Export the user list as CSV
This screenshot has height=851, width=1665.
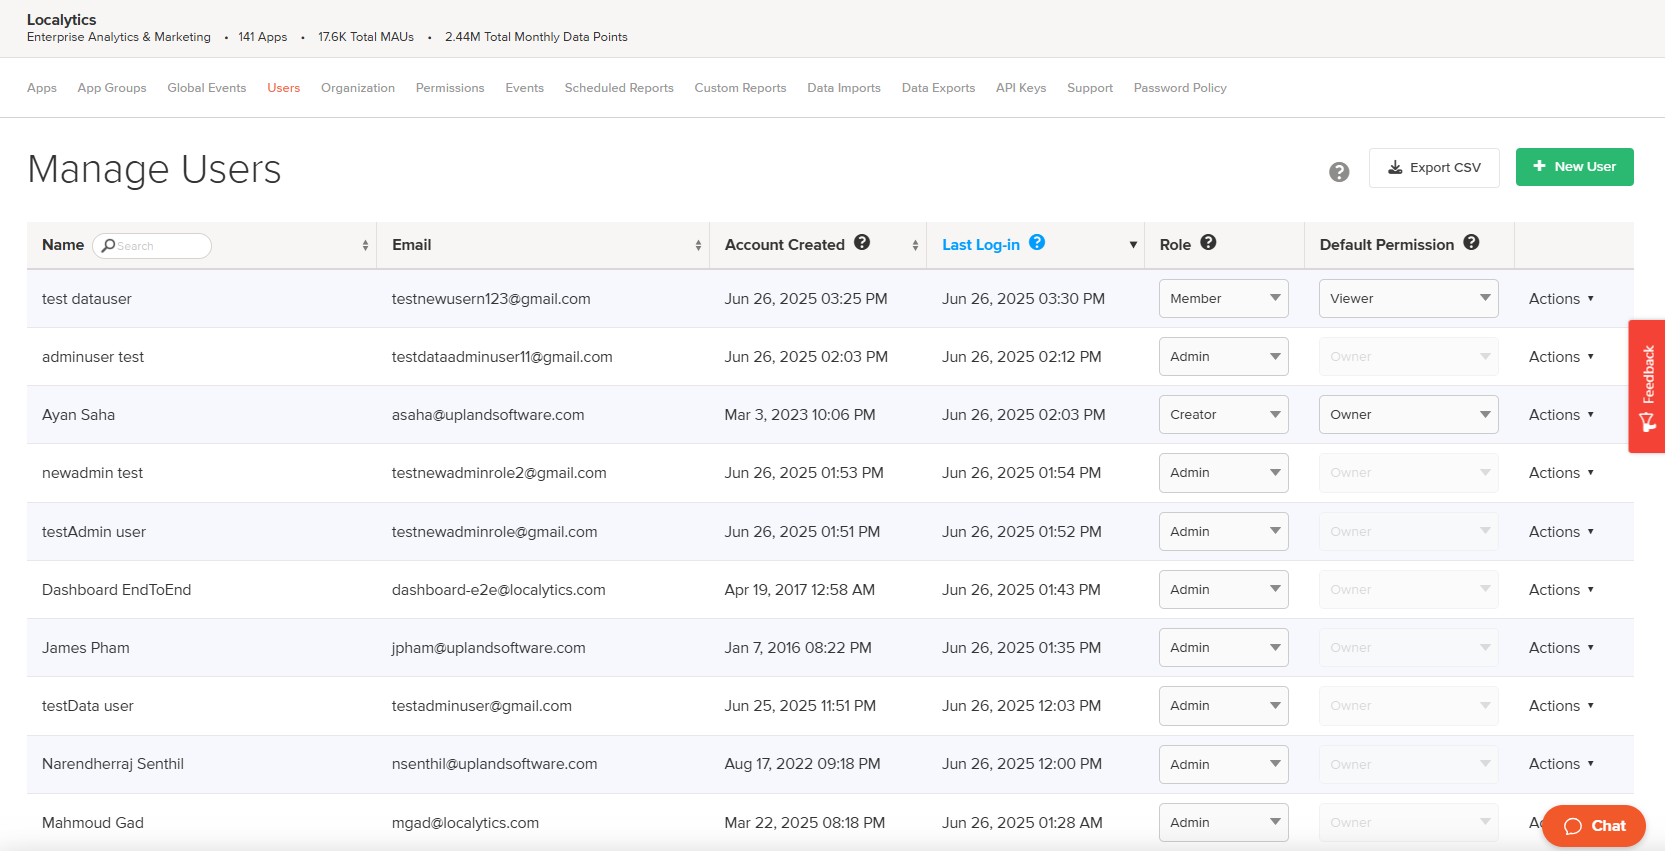(1434, 168)
